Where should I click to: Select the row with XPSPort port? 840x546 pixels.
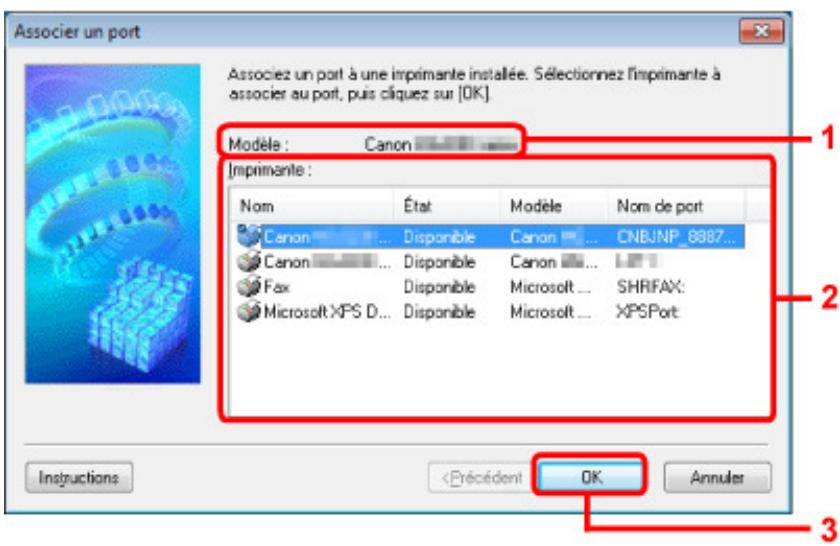click(489, 311)
